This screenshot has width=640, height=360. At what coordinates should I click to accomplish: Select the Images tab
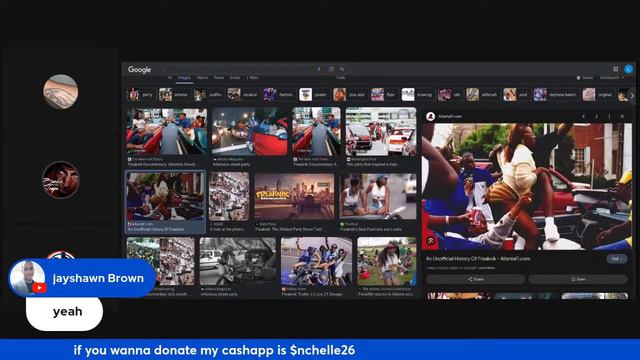pyautogui.click(x=184, y=78)
